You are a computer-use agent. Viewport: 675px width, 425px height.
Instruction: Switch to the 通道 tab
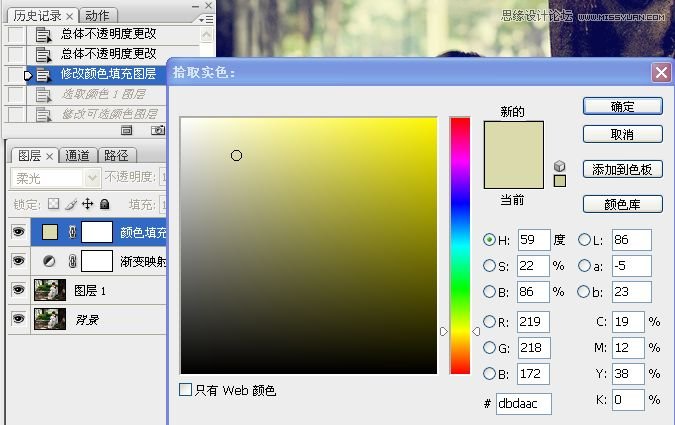(78, 155)
